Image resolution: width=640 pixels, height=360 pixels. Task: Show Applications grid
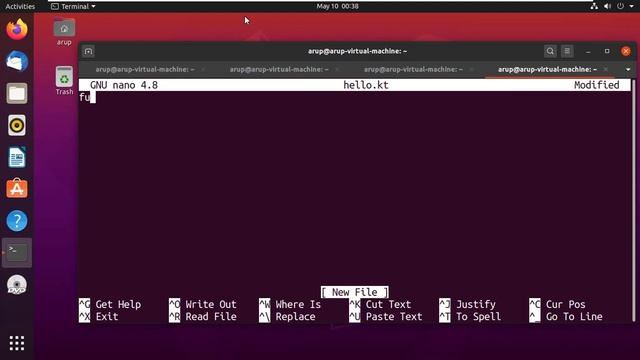[x=17, y=343]
